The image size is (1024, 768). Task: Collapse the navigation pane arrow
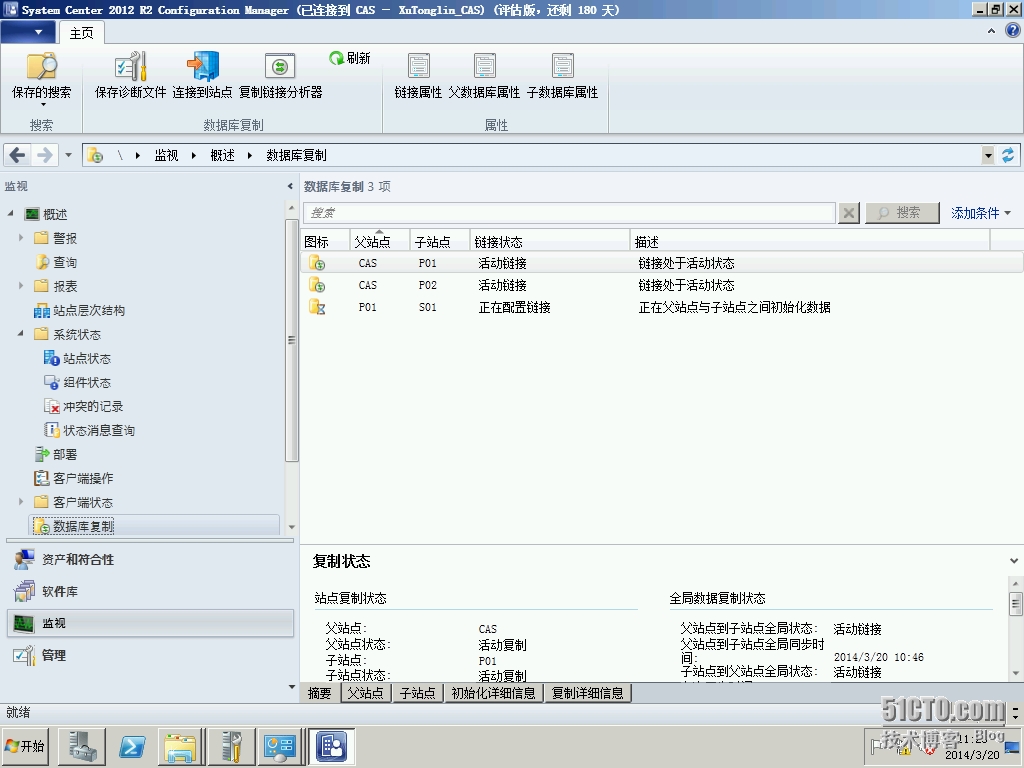coord(290,187)
